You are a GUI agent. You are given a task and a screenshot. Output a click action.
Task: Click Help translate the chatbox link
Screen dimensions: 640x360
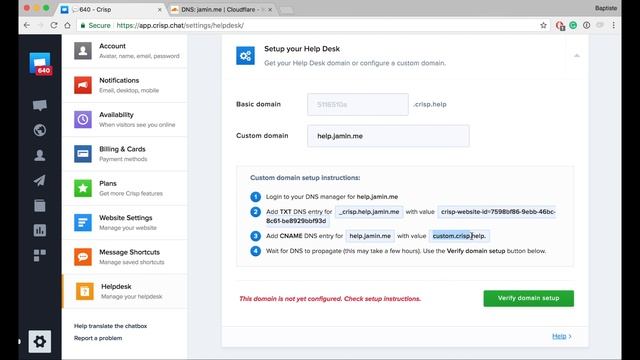pos(110,326)
